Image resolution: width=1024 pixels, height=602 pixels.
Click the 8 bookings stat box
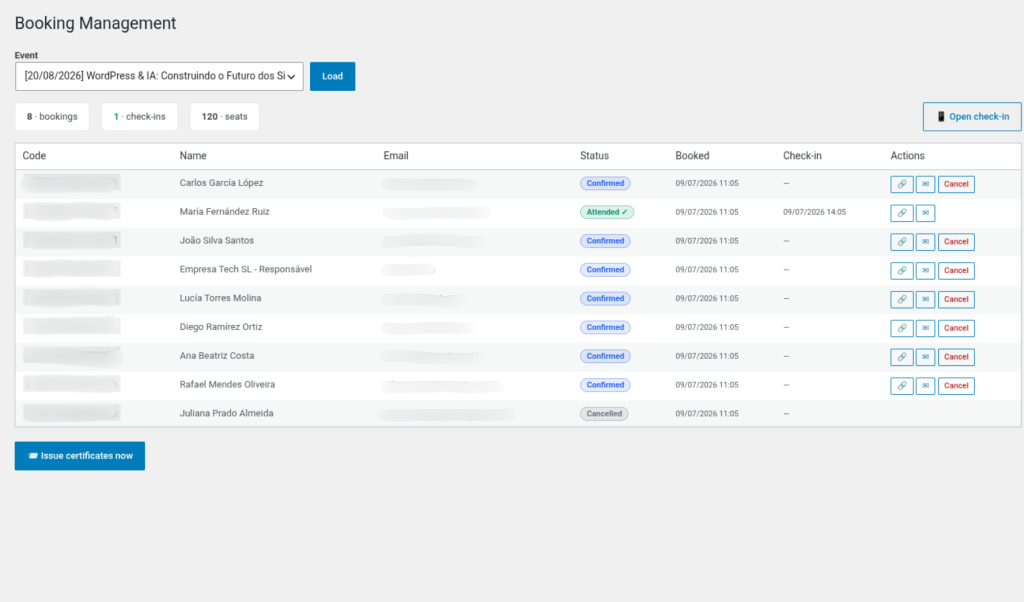click(52, 117)
